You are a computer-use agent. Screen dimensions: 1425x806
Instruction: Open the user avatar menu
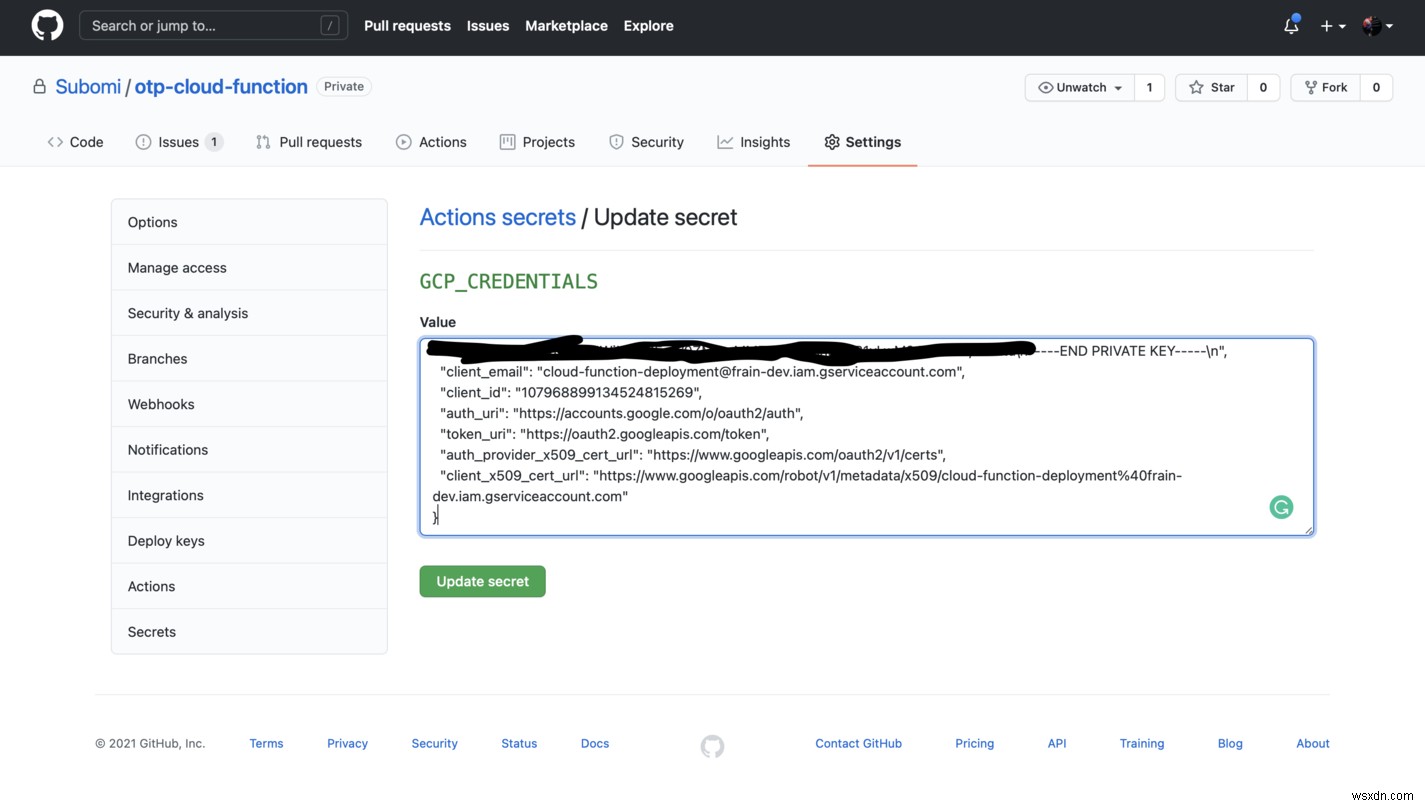pyautogui.click(x=1377, y=26)
